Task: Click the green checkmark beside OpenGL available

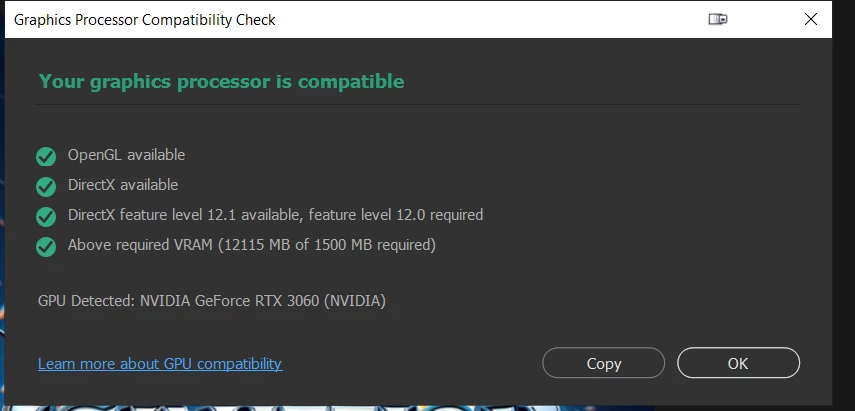Action: click(46, 157)
